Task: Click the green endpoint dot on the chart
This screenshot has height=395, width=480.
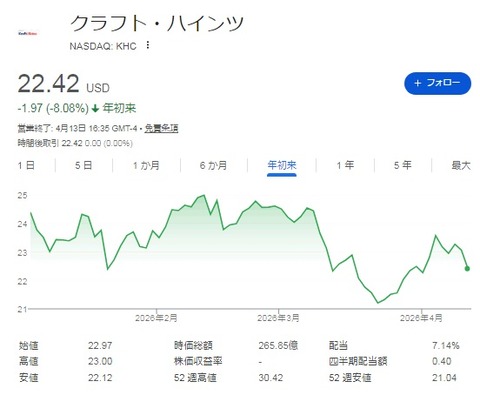Action: pos(467,268)
